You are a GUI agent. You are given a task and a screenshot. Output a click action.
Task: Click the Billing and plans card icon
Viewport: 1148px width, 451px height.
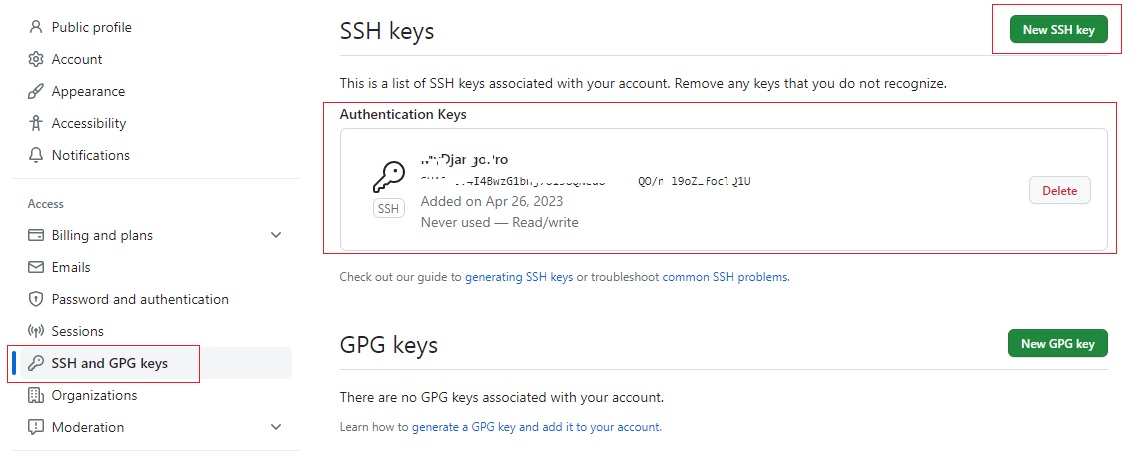point(36,235)
